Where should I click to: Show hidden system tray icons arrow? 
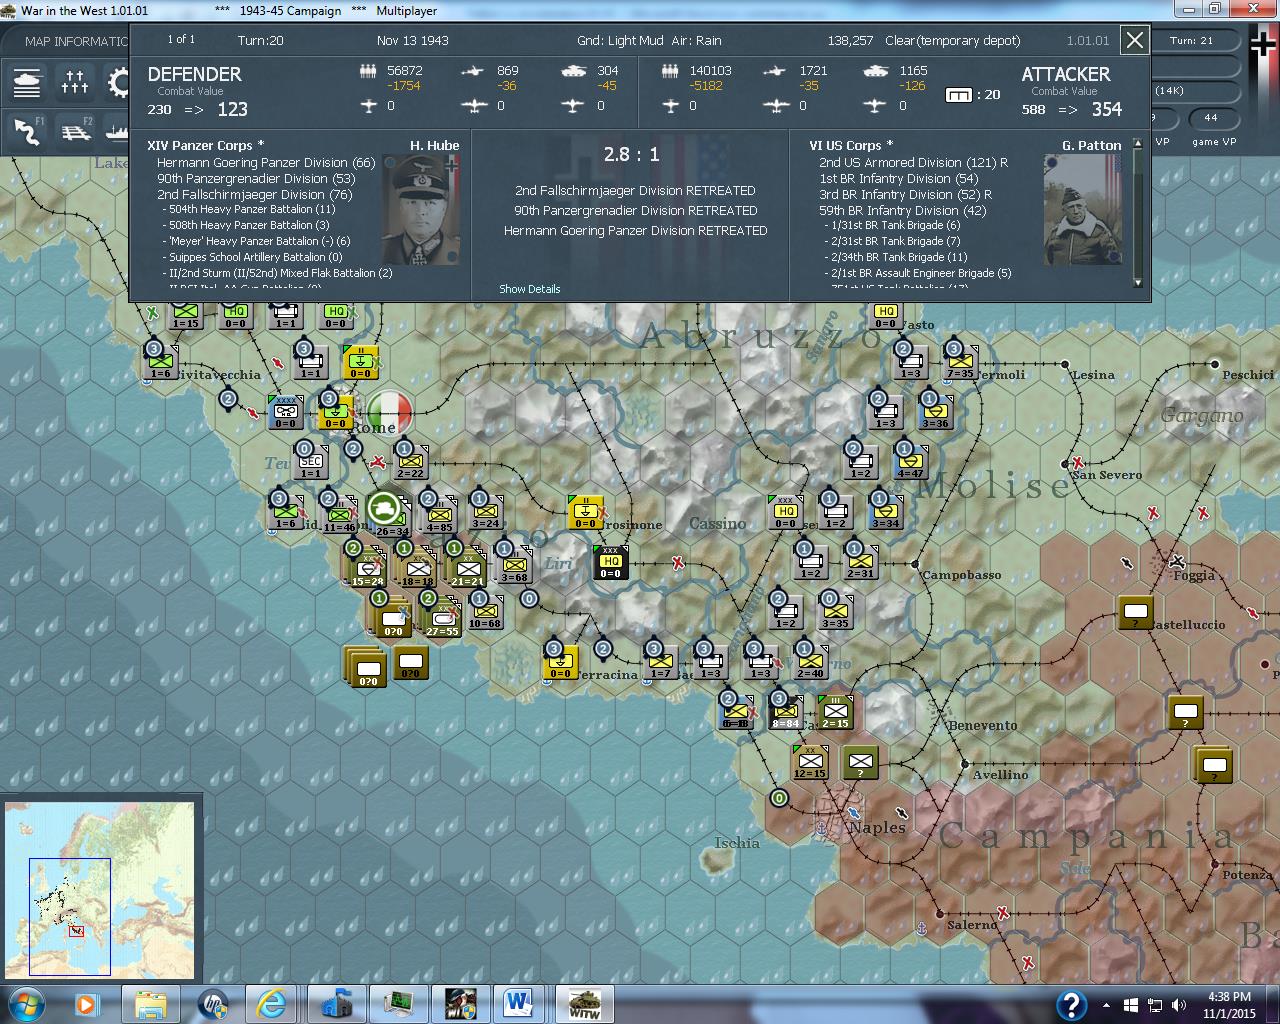coord(1106,1005)
